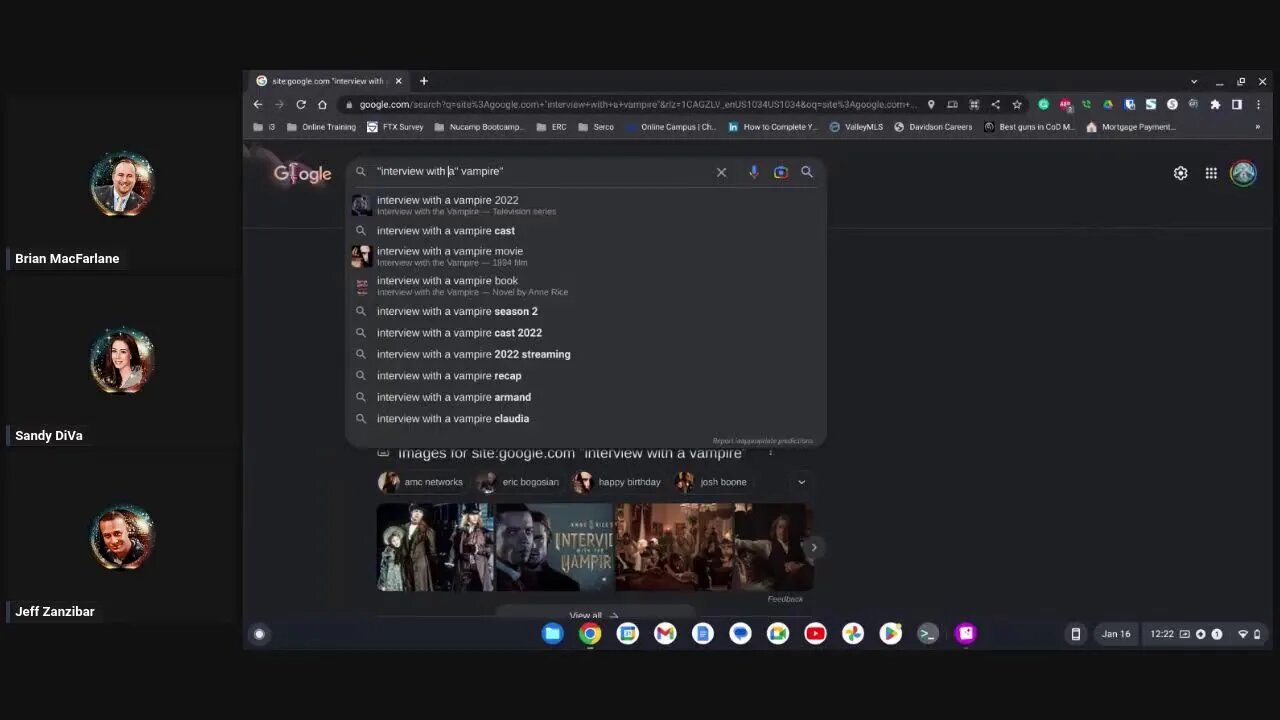Select suggestion interview with a vampire cast
Screen dimensions: 1280x720
coord(586,231)
